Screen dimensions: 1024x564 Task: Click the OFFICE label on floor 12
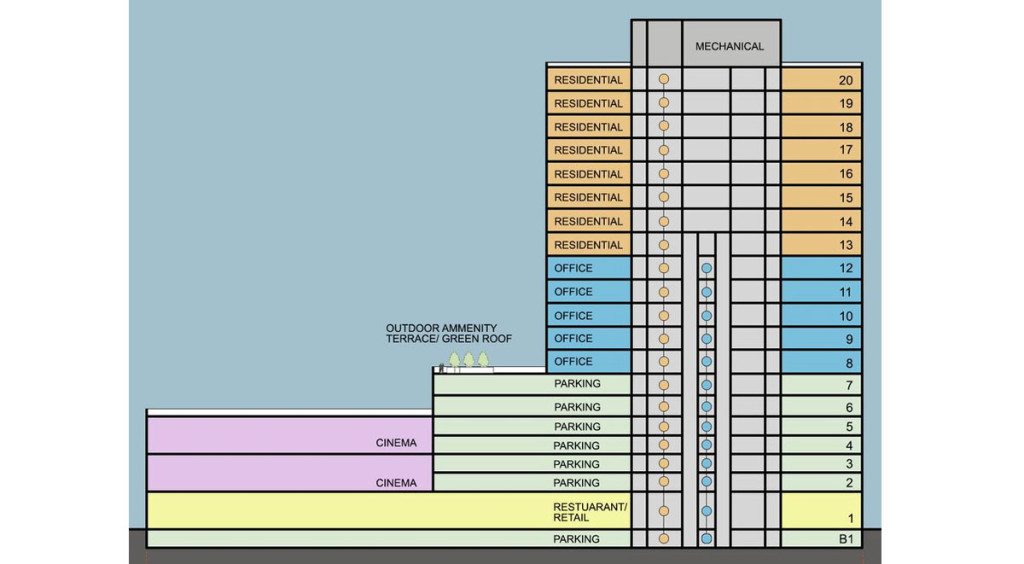coord(573,268)
